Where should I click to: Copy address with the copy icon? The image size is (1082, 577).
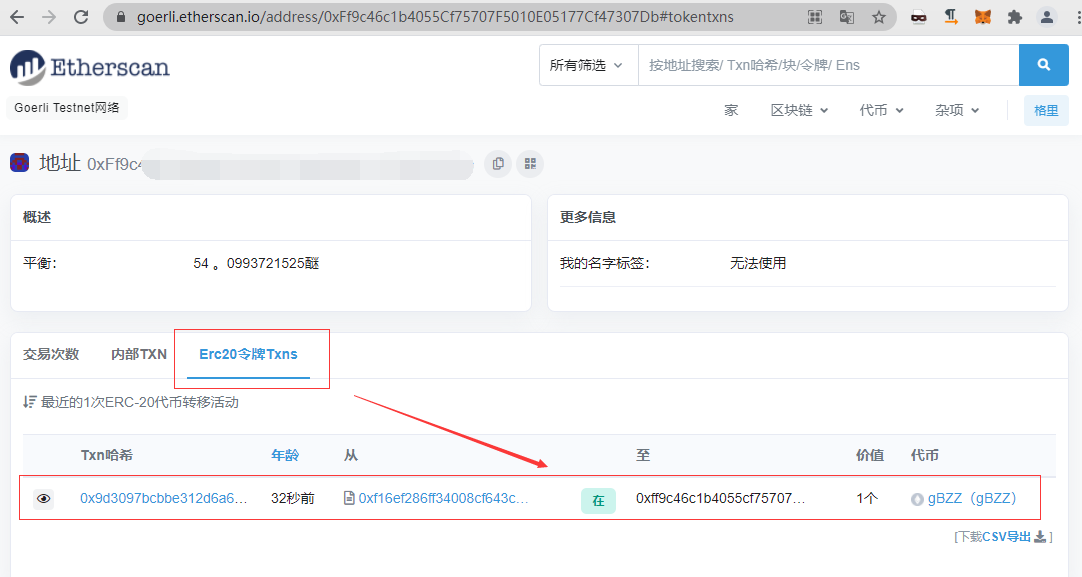click(497, 164)
